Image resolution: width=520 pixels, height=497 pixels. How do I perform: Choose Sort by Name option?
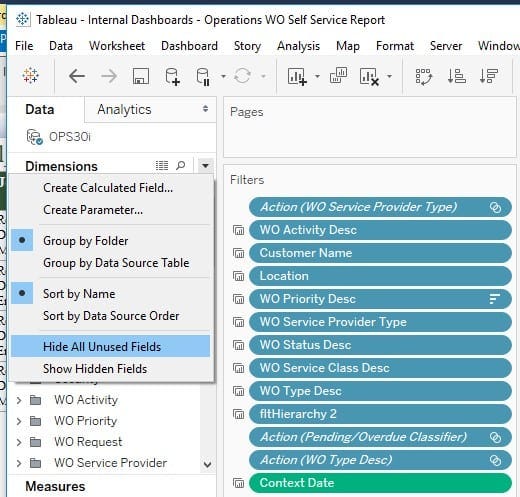(x=111, y=294)
